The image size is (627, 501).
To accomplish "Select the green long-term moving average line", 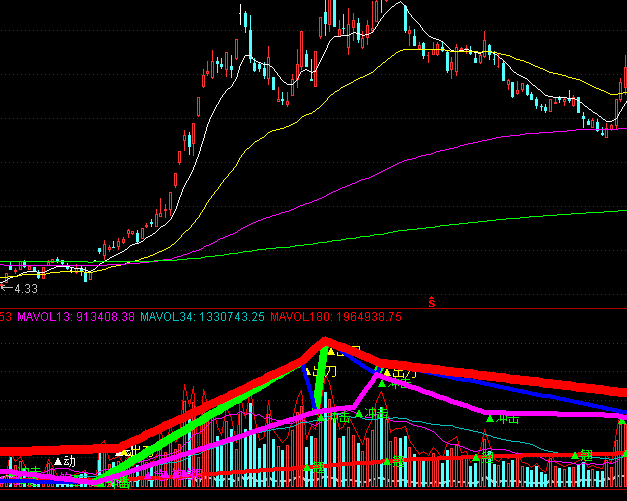I will [x=400, y=229].
